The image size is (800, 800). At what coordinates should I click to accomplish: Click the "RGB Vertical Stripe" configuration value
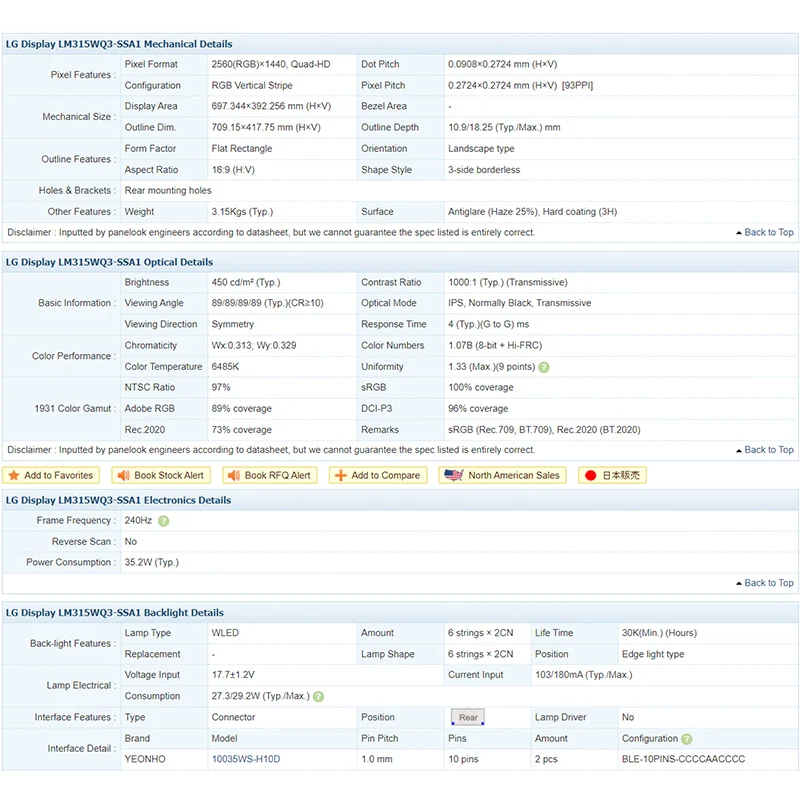click(252, 86)
